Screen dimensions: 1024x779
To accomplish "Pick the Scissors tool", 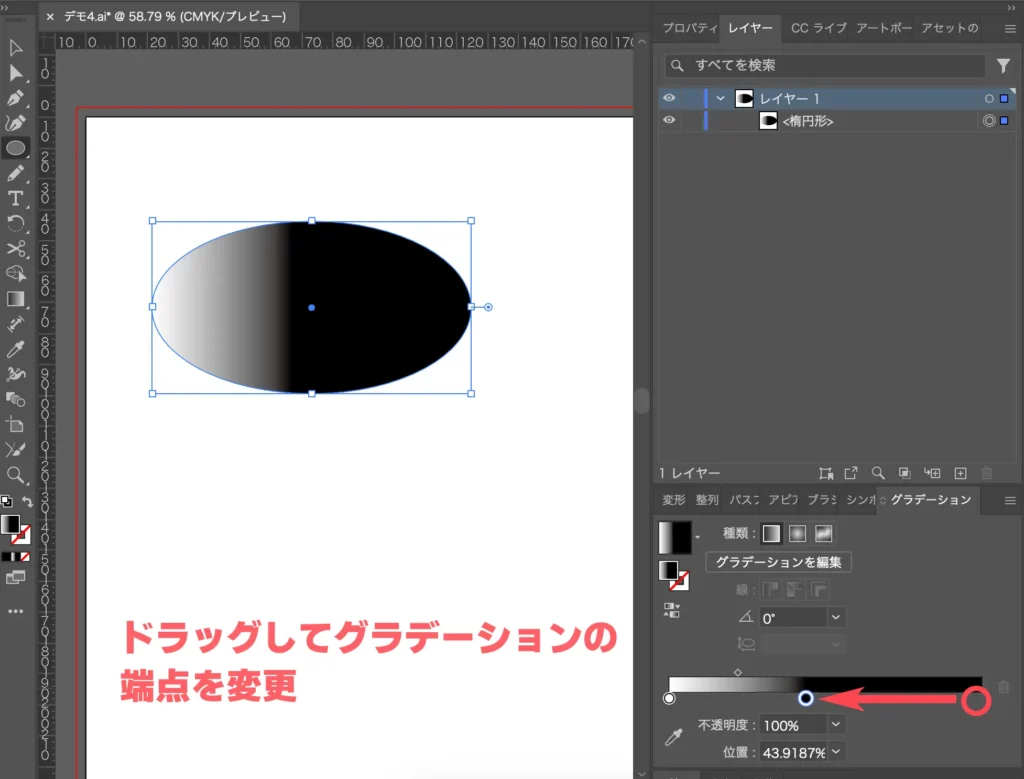I will pyautogui.click(x=16, y=249).
